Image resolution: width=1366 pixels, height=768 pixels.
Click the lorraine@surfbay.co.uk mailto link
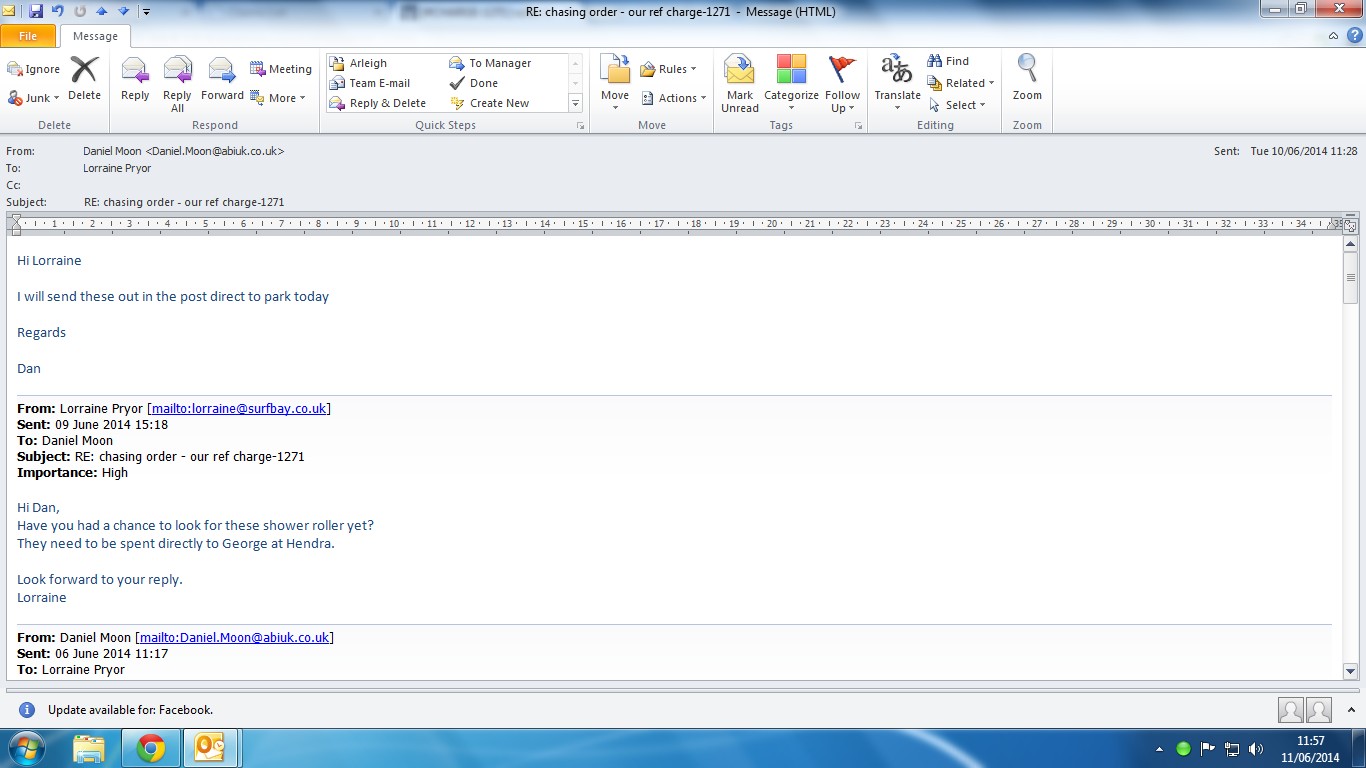coord(239,408)
